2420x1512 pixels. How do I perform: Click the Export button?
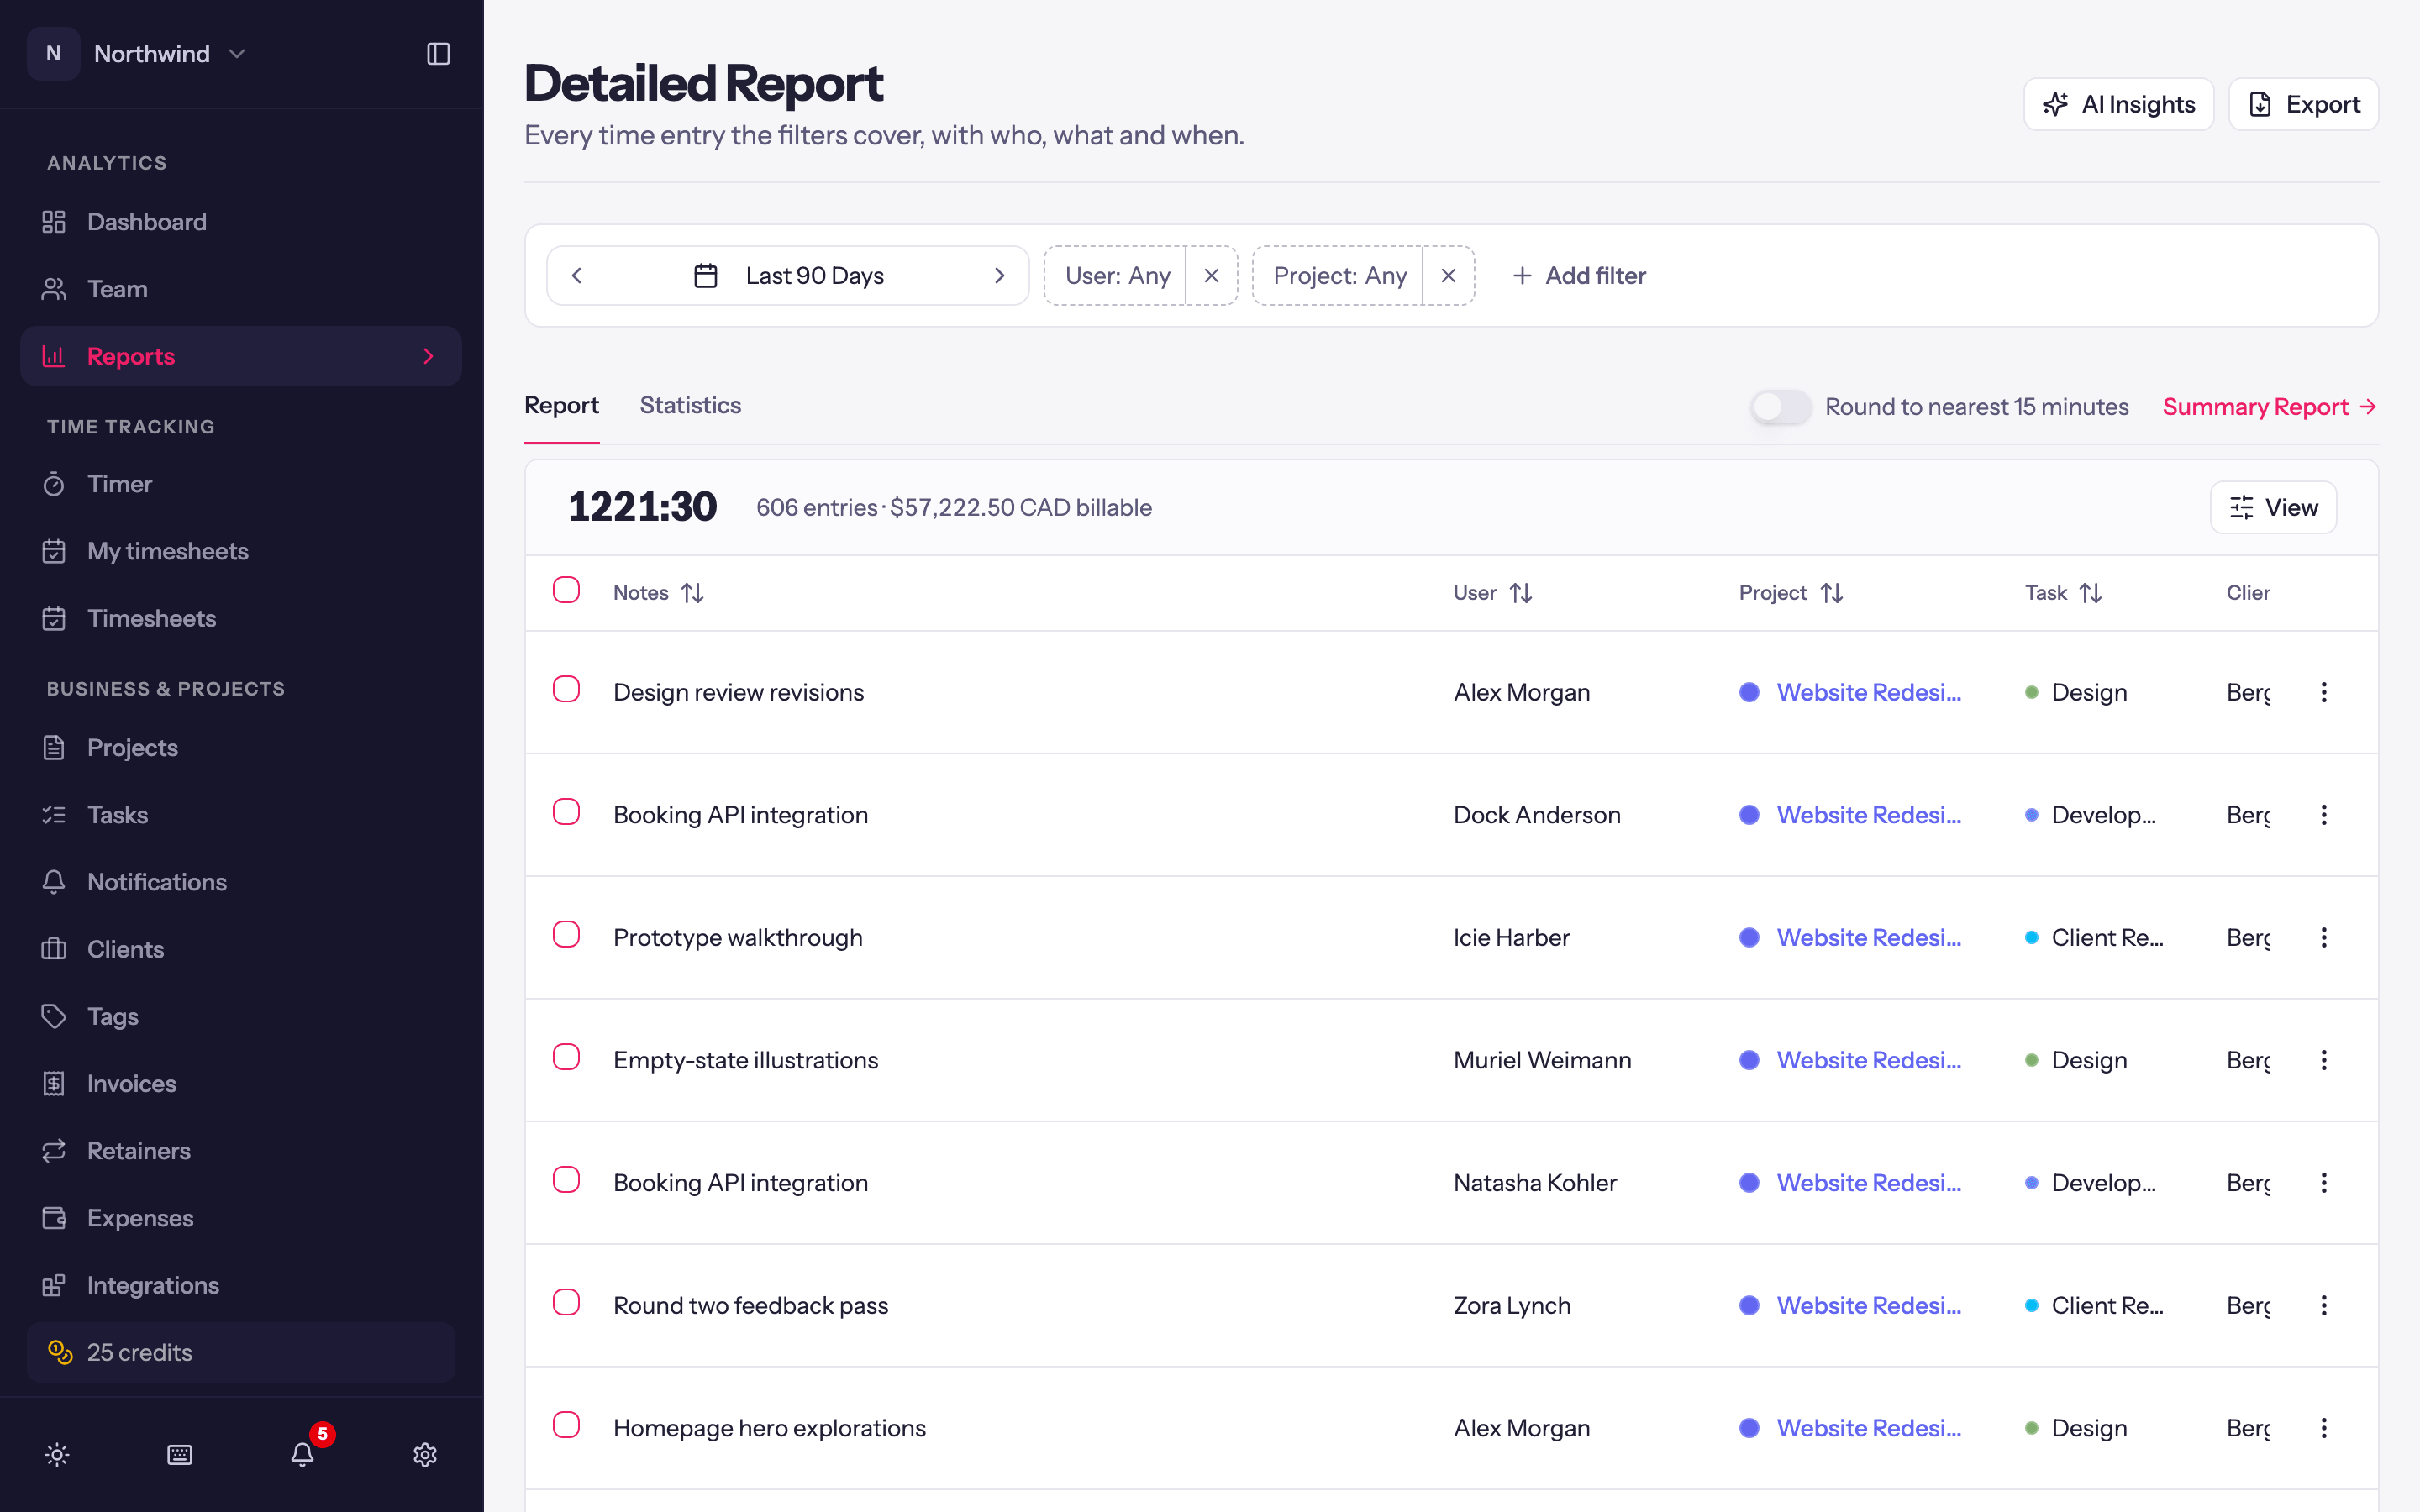click(x=2303, y=104)
